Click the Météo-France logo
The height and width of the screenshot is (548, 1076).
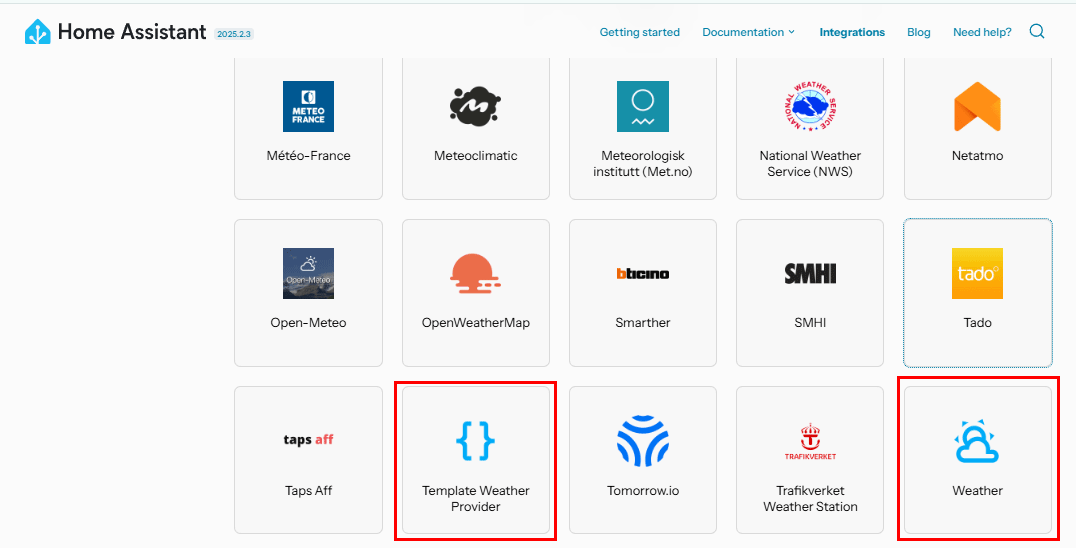(308, 106)
